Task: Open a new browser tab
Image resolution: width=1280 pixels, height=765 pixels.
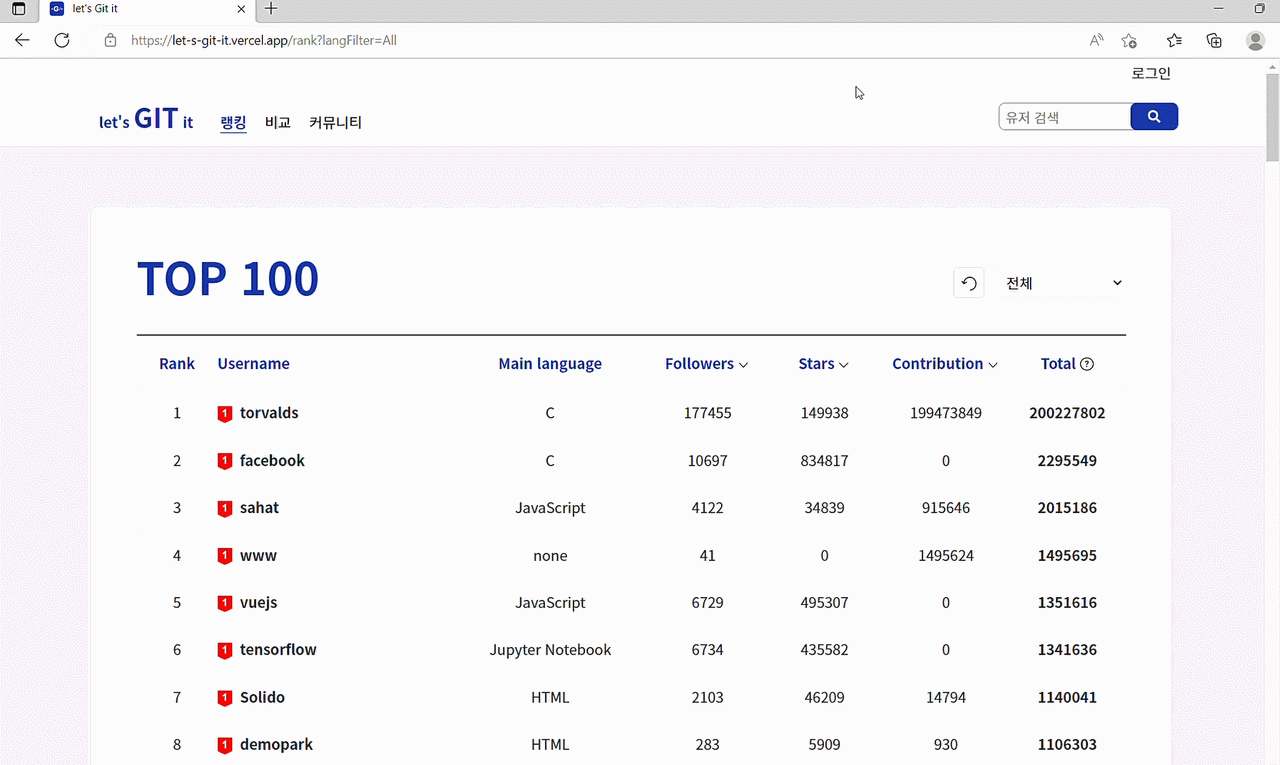Action: [270, 9]
